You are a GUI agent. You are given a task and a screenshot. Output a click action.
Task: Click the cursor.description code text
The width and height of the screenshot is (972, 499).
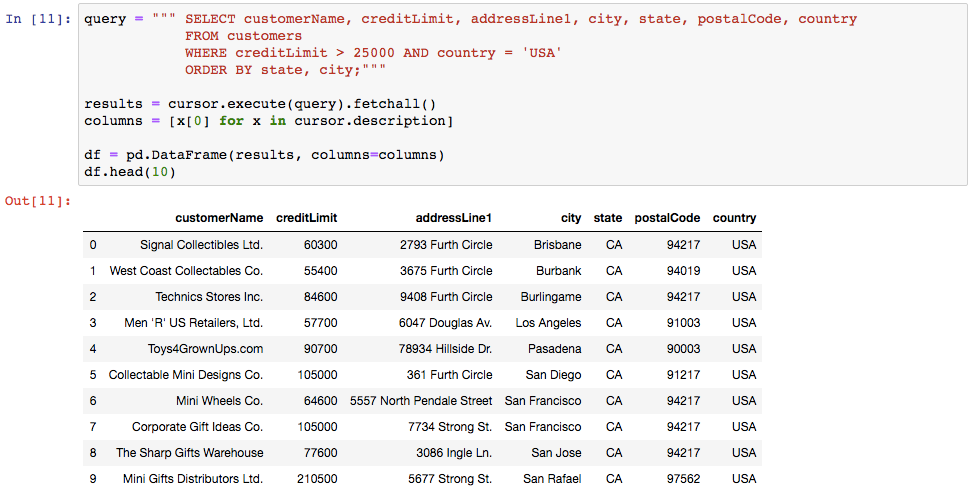click(370, 121)
